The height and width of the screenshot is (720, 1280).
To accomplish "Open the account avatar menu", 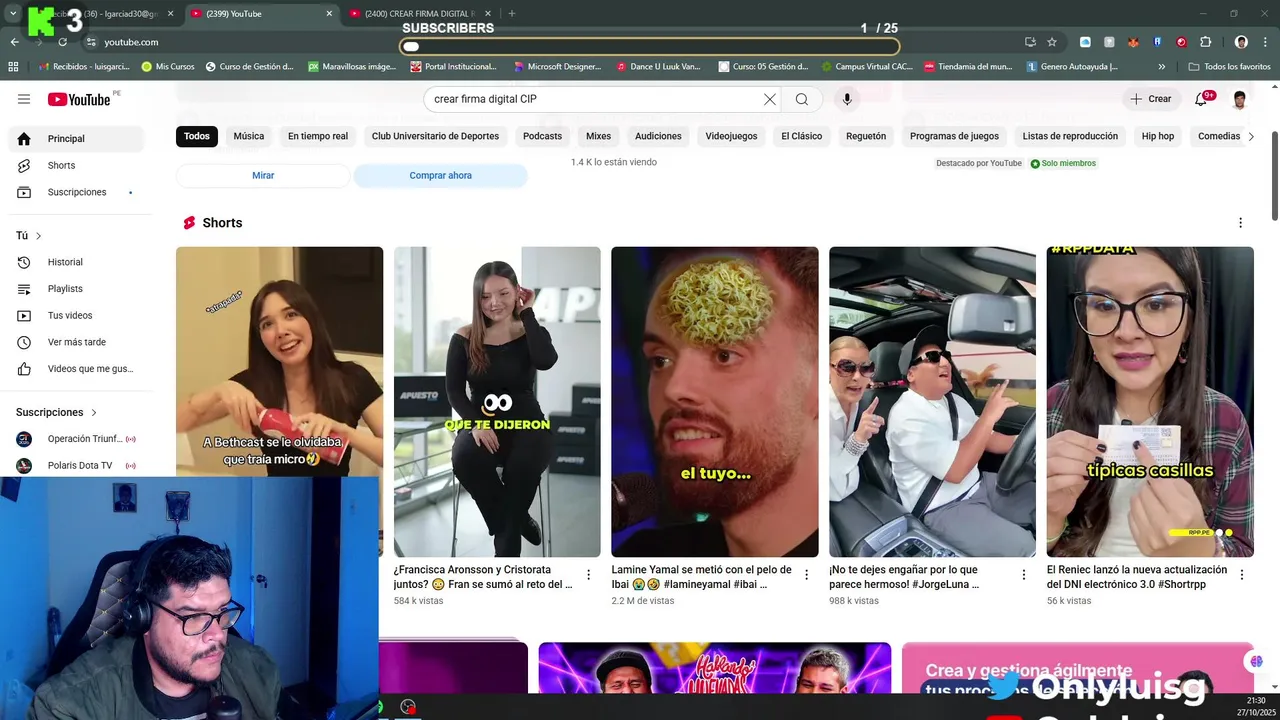I will point(1240,99).
